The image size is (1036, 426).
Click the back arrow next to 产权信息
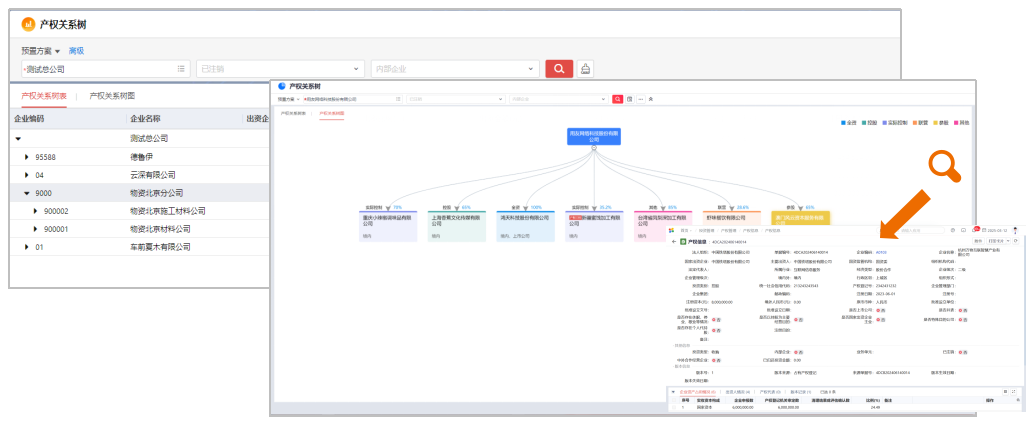674,242
